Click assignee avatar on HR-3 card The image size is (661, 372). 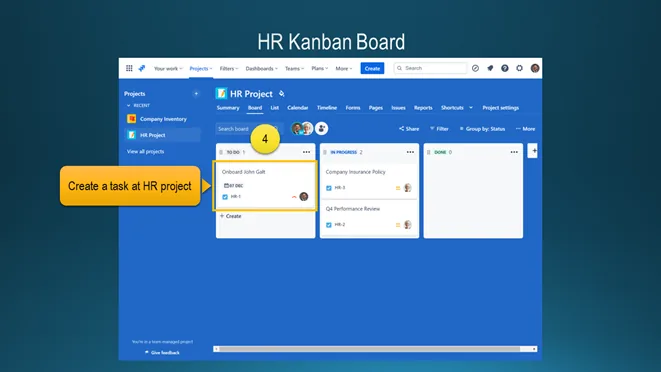tap(408, 188)
